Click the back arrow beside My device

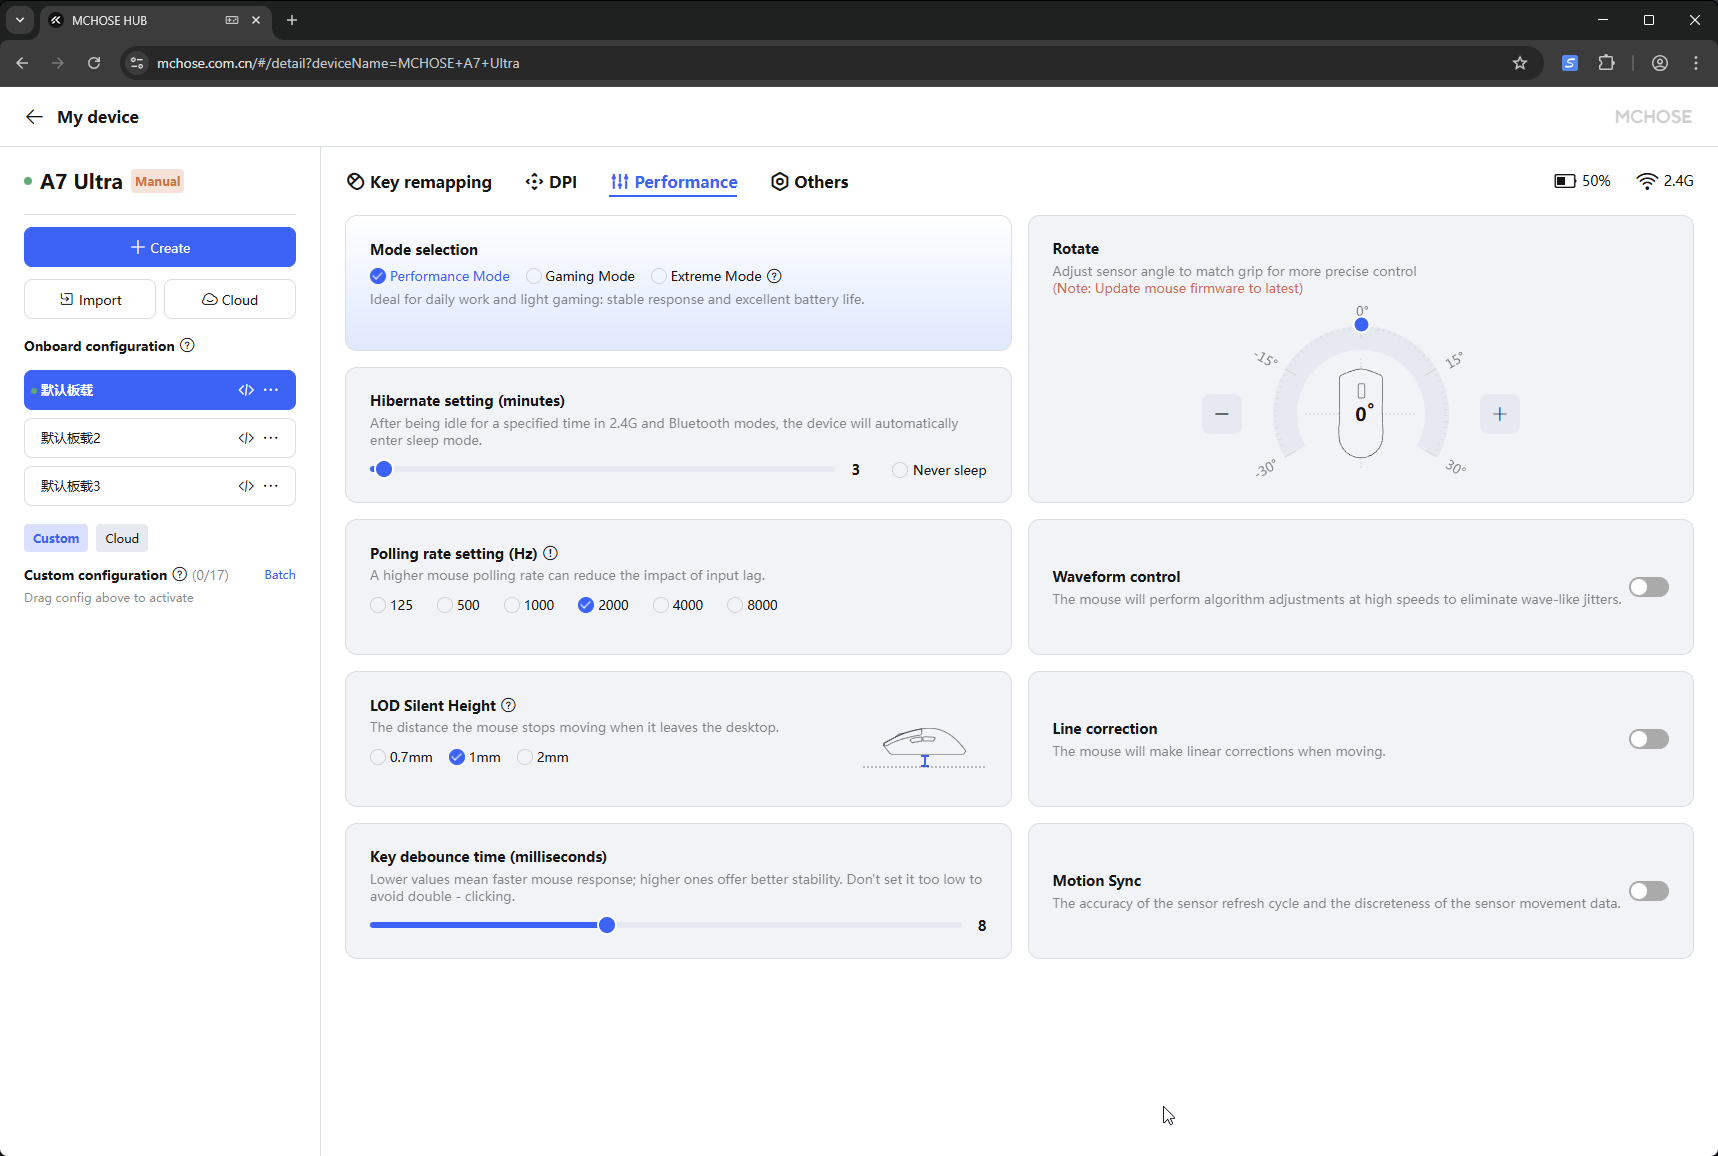click(x=34, y=117)
